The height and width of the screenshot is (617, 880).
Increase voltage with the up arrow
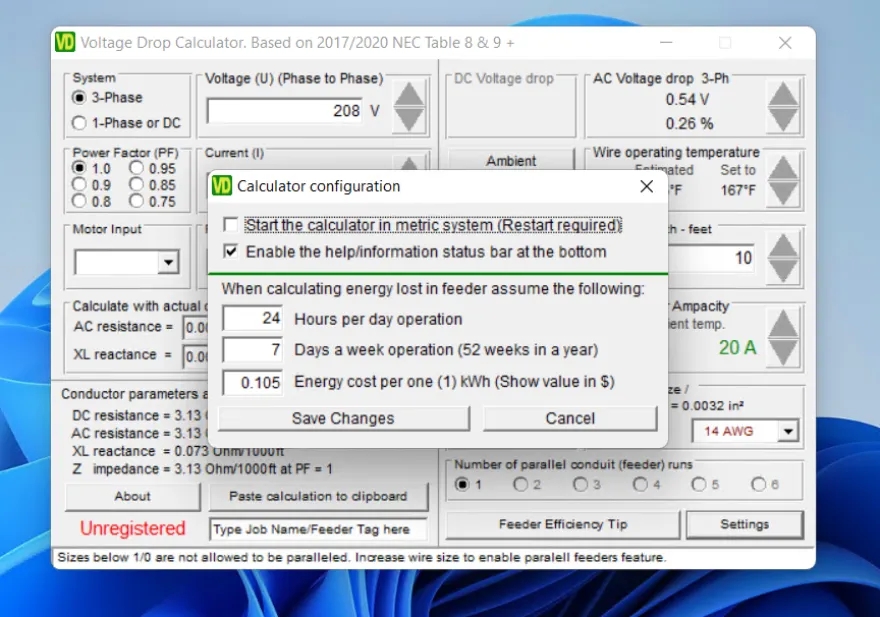click(409, 93)
